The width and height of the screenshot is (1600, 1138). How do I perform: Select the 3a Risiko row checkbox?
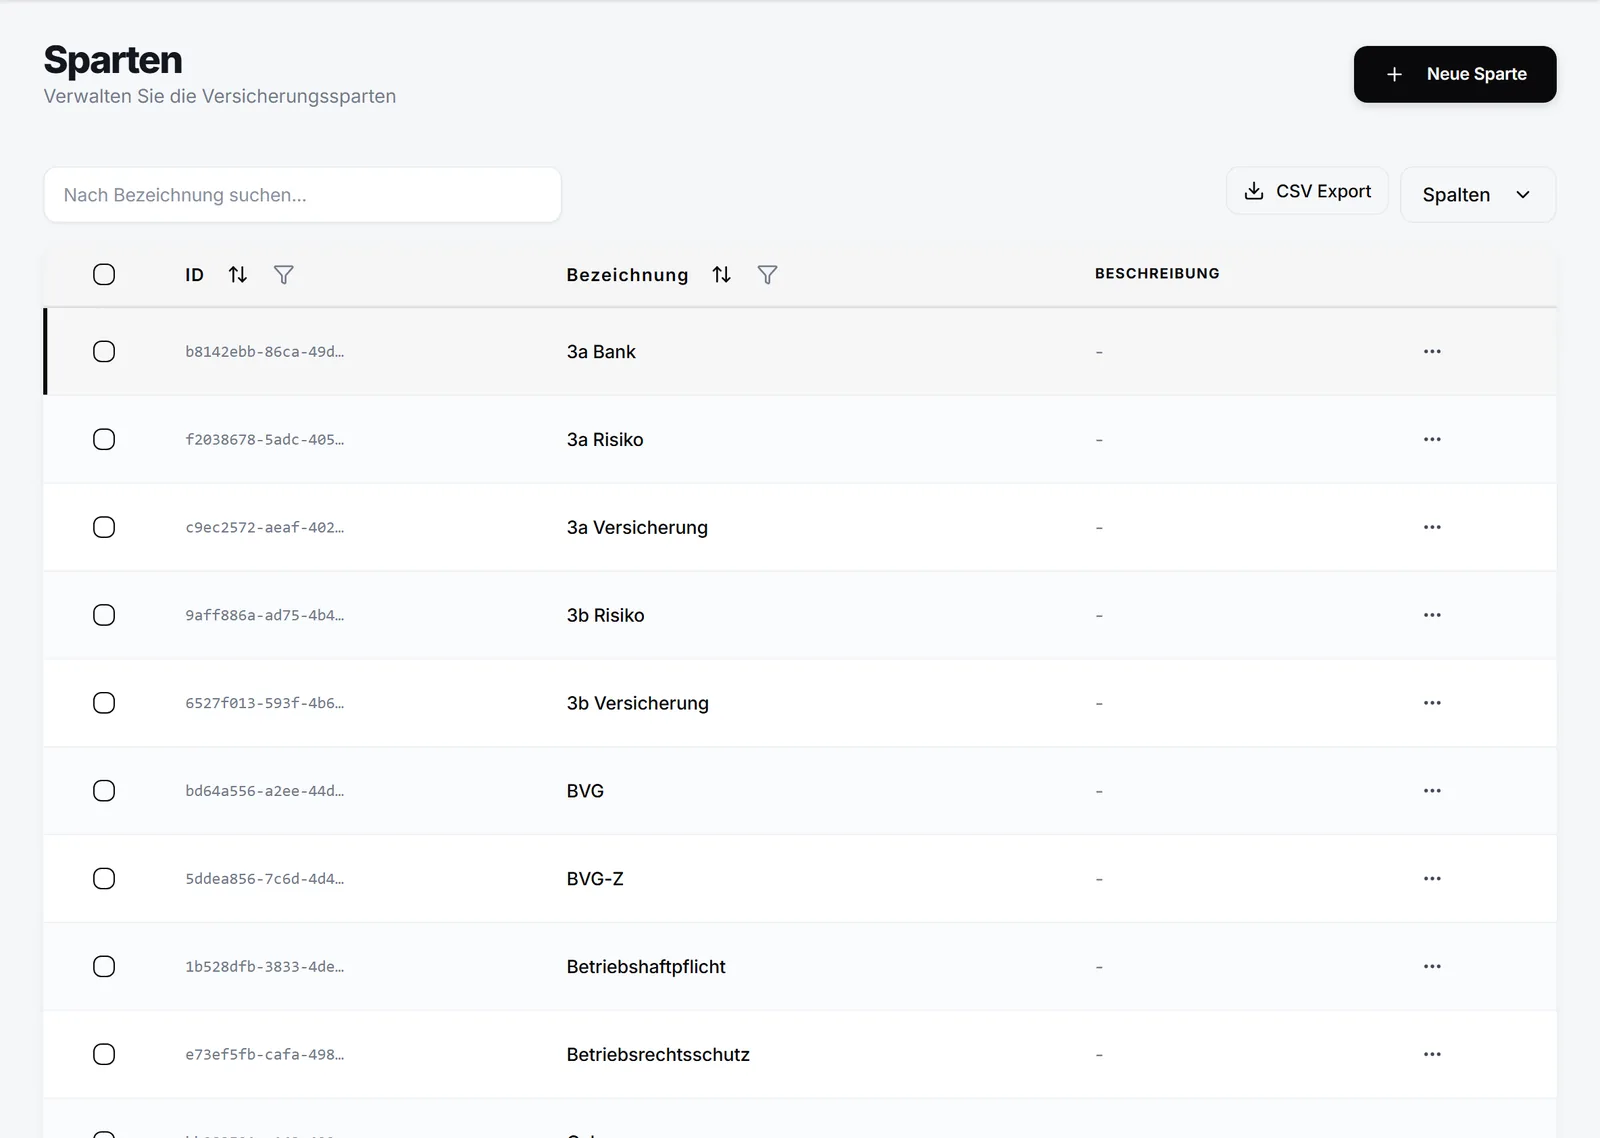pyautogui.click(x=104, y=439)
